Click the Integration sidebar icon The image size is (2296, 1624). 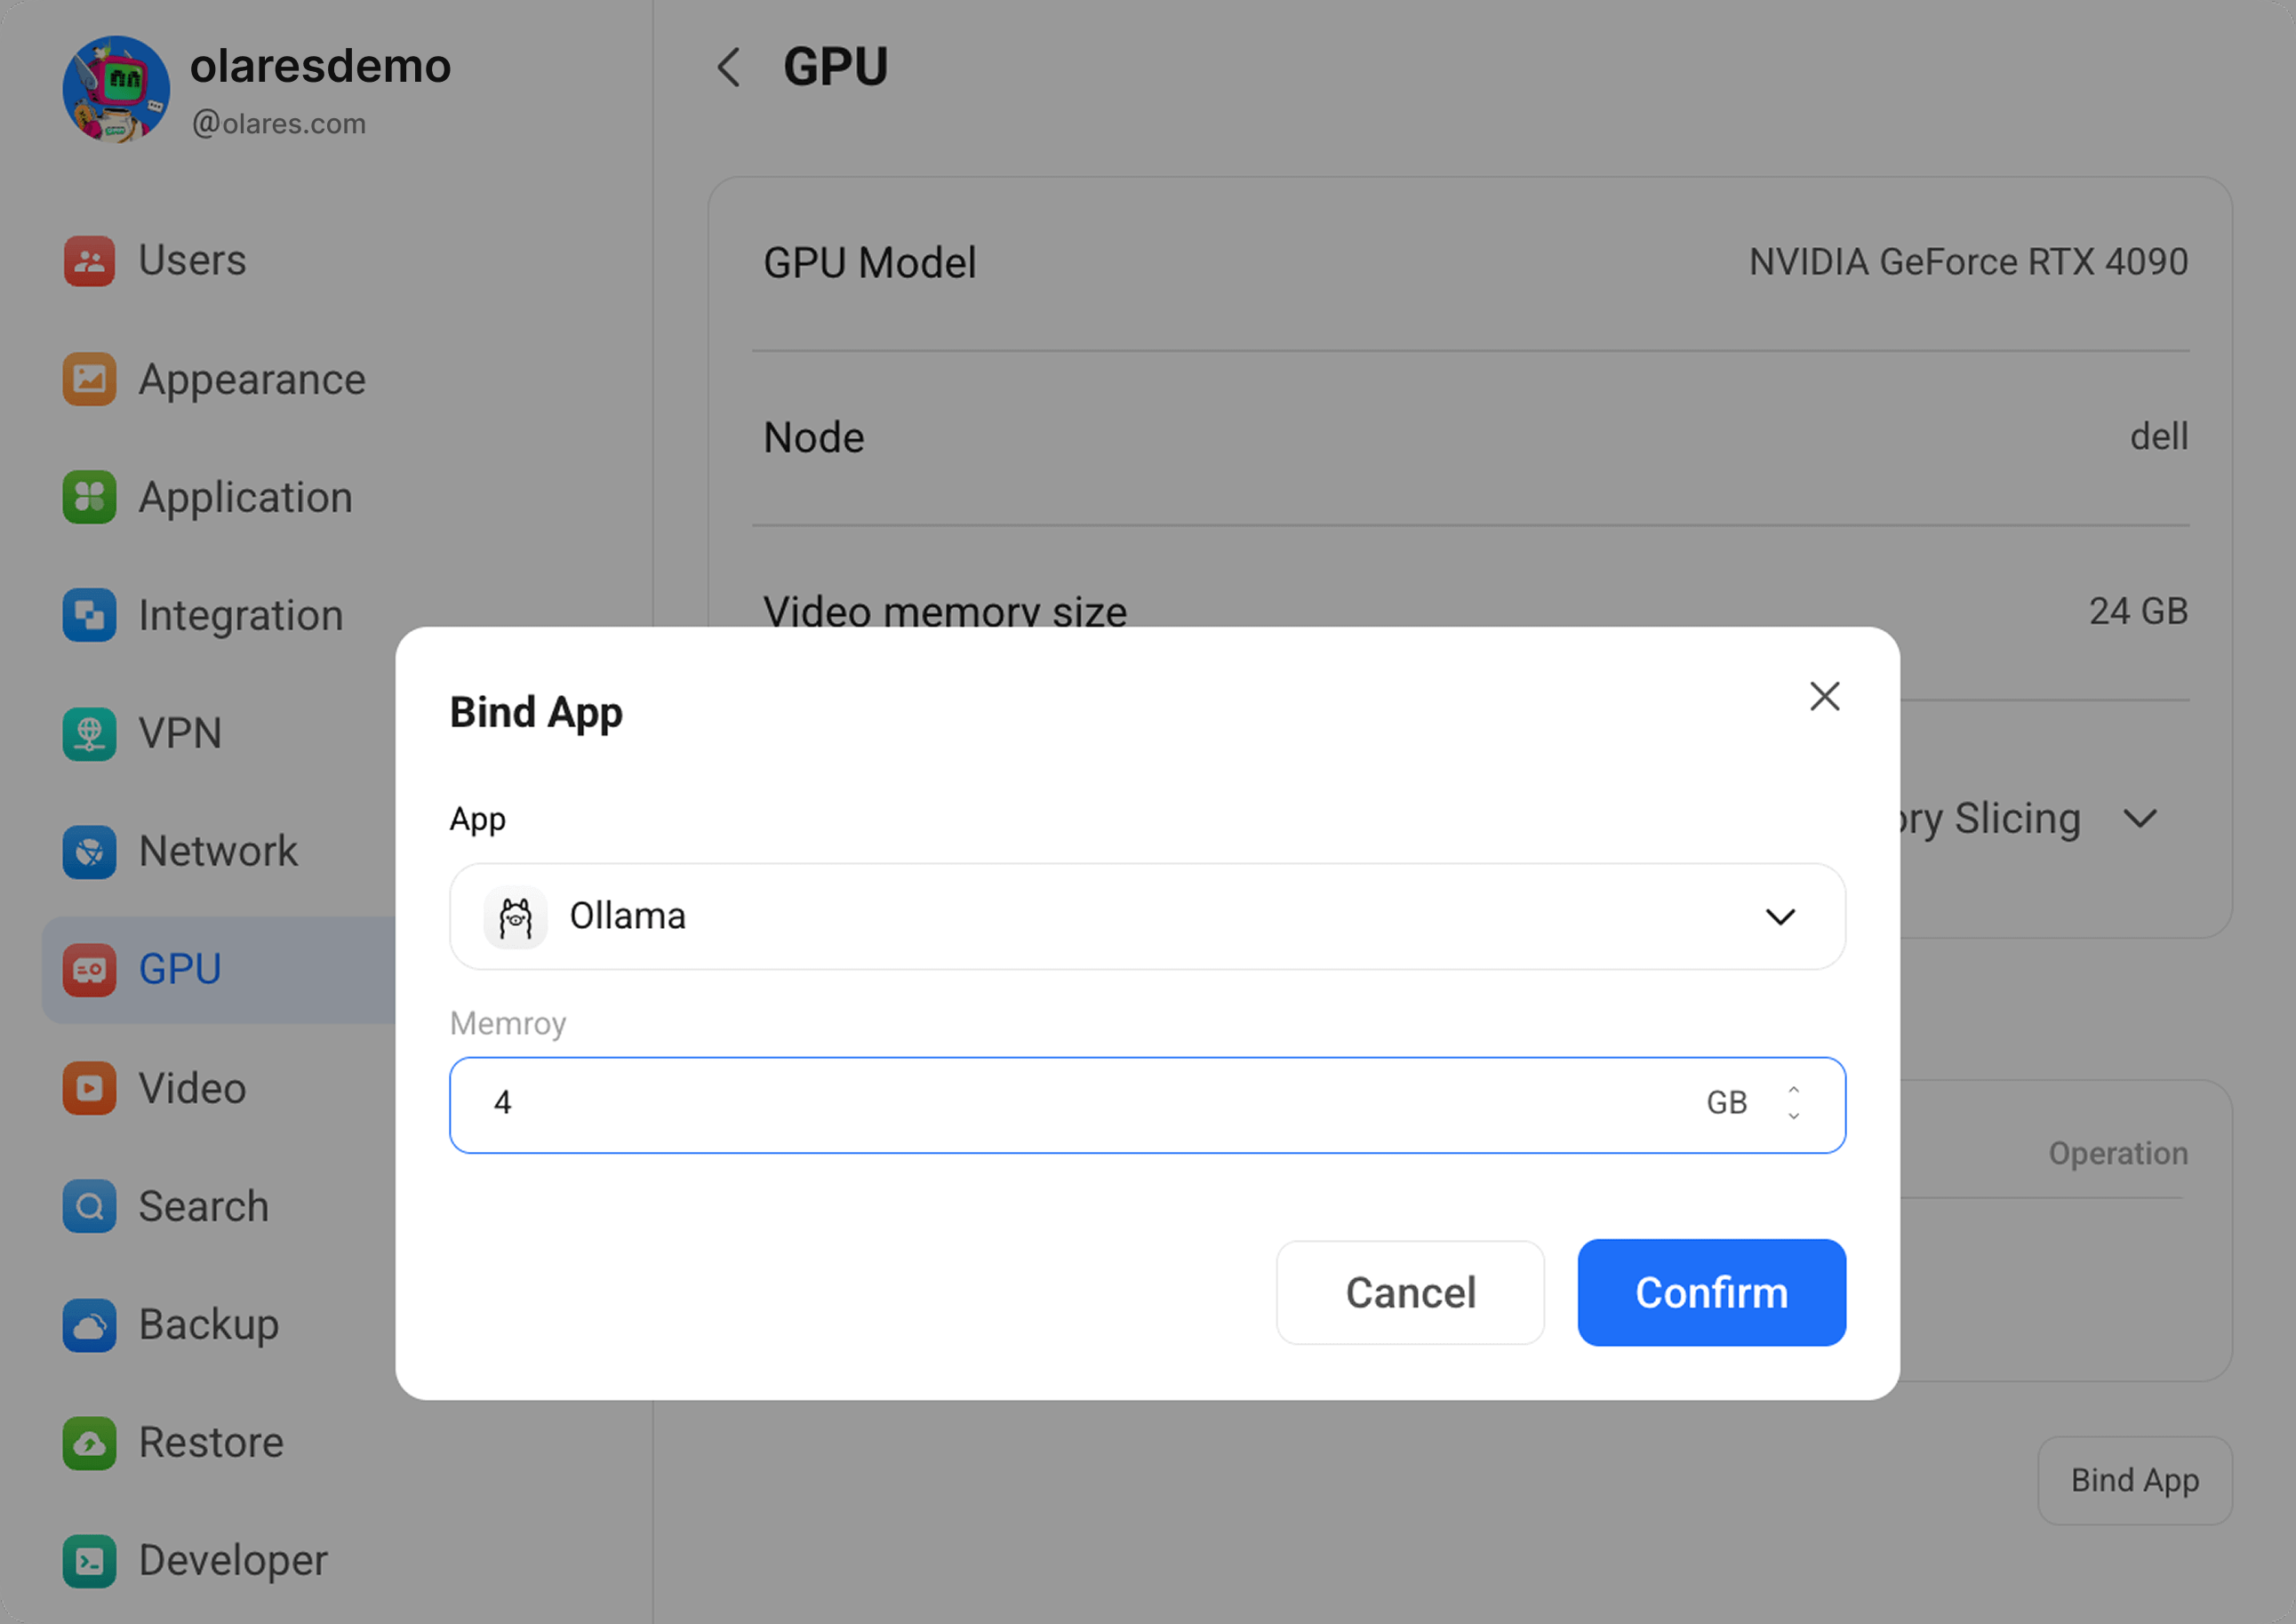89,615
